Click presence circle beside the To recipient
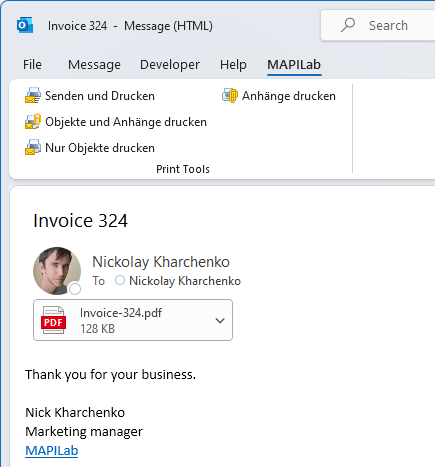 tap(120, 280)
